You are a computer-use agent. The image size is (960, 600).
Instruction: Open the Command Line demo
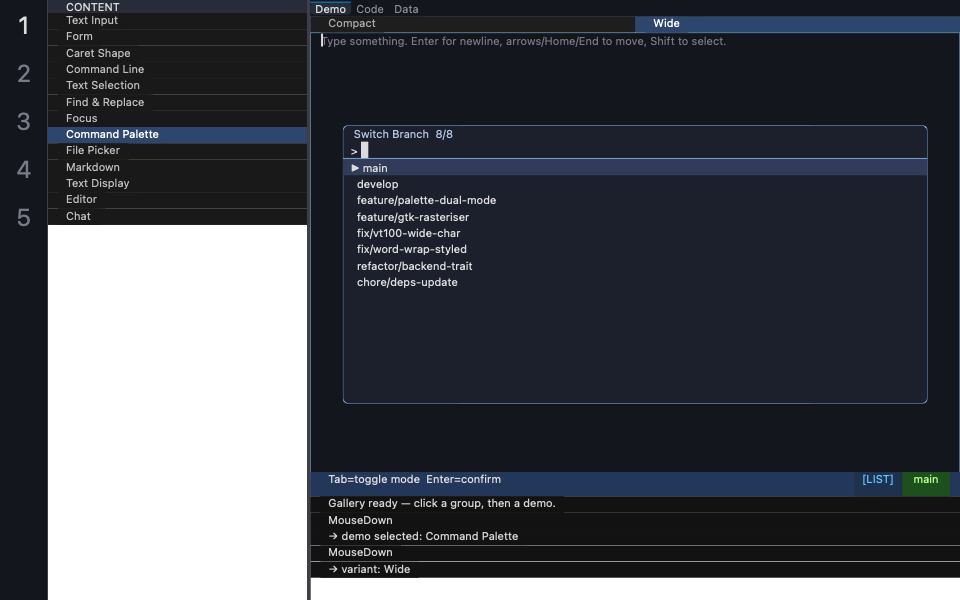178,69
